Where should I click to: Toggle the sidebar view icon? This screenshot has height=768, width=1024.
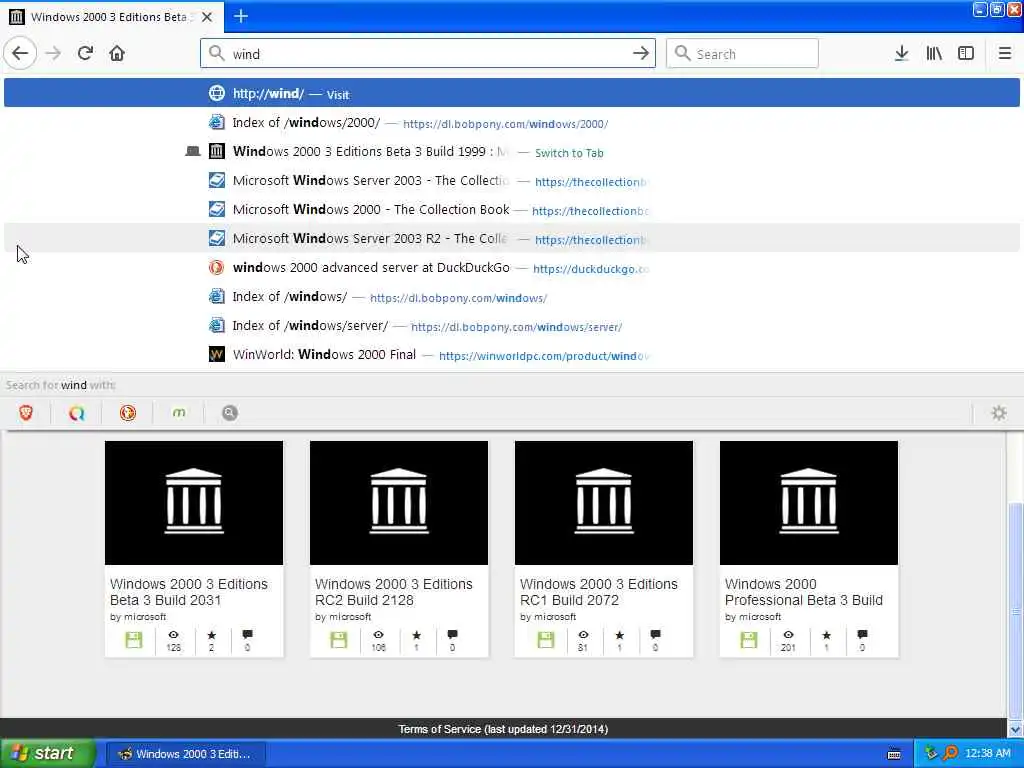coord(966,54)
